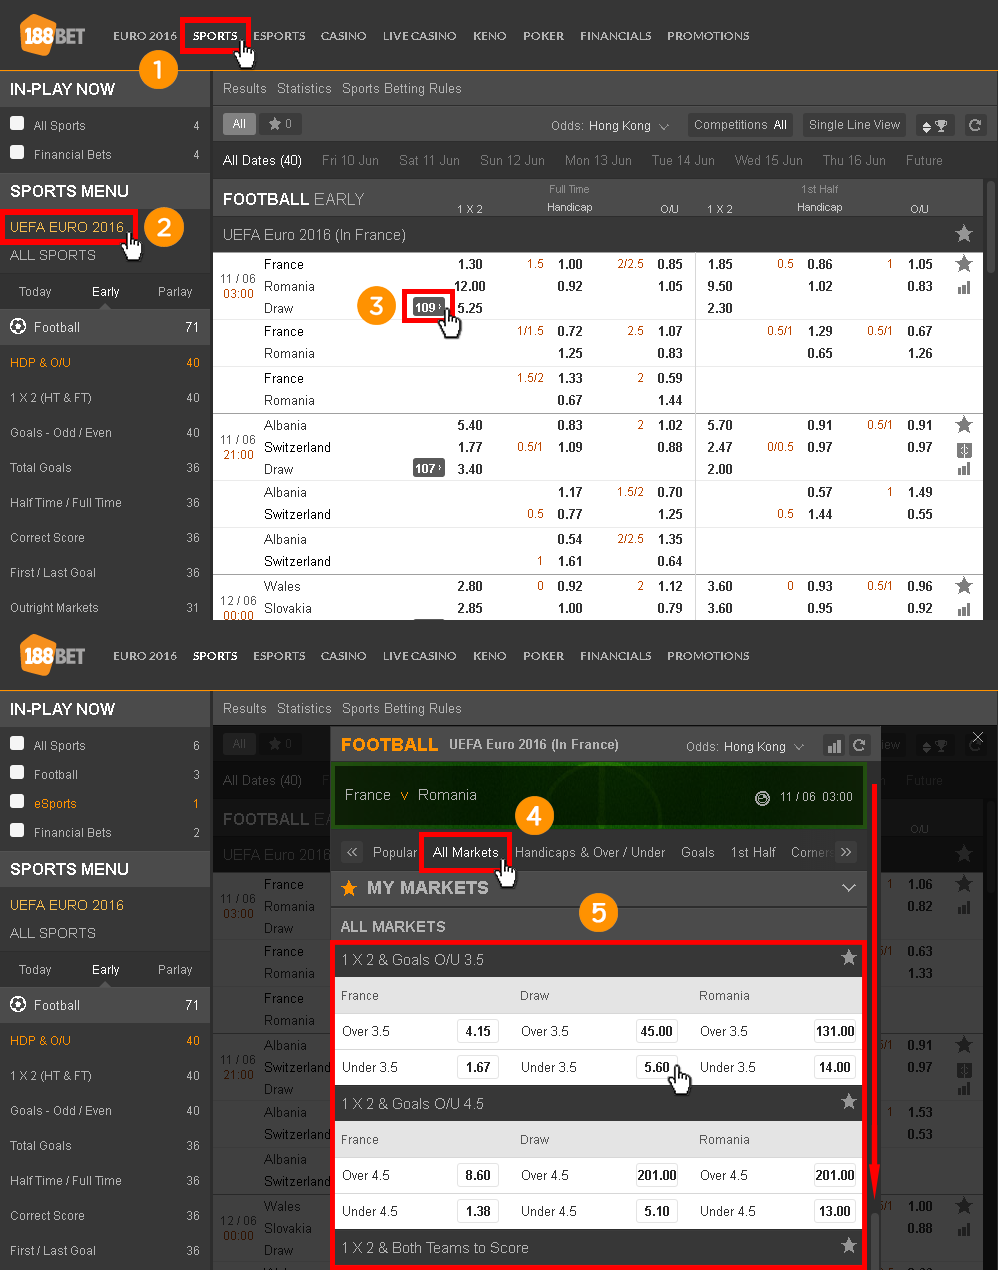The height and width of the screenshot is (1270, 998).
Task: Switch to the Today tab in the lower sidebar
Action: click(35, 970)
